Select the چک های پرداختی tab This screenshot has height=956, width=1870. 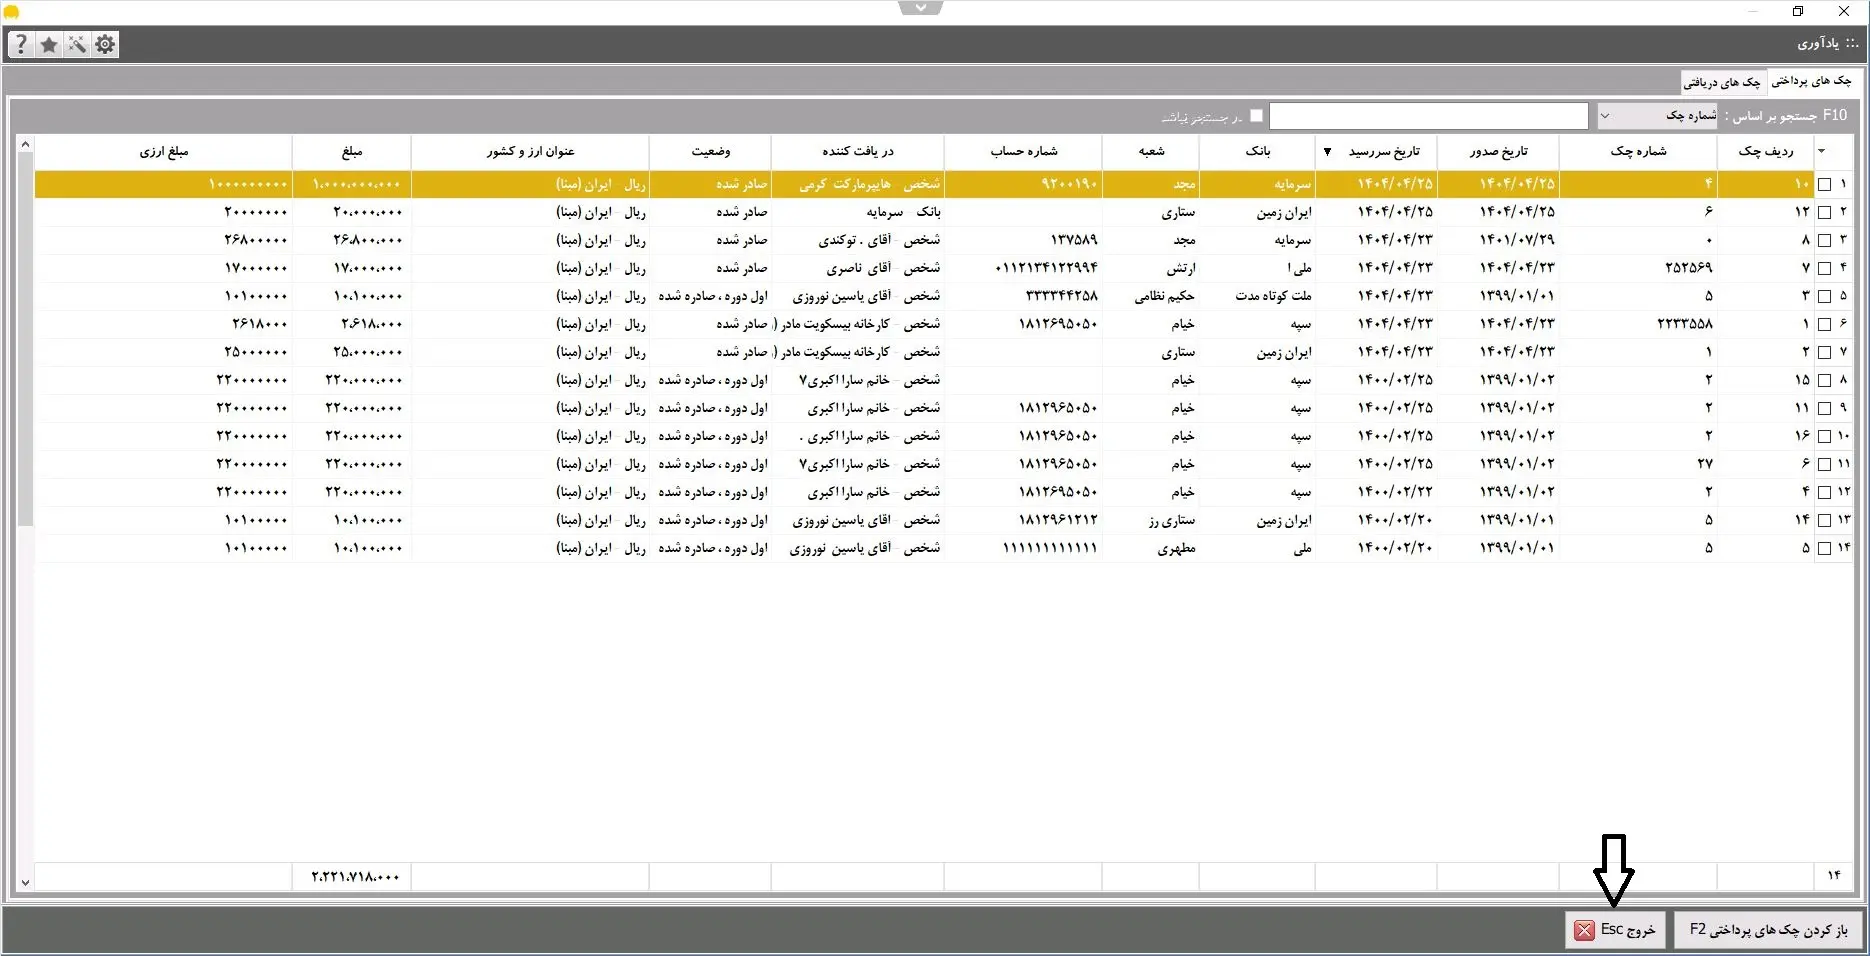coord(1811,81)
